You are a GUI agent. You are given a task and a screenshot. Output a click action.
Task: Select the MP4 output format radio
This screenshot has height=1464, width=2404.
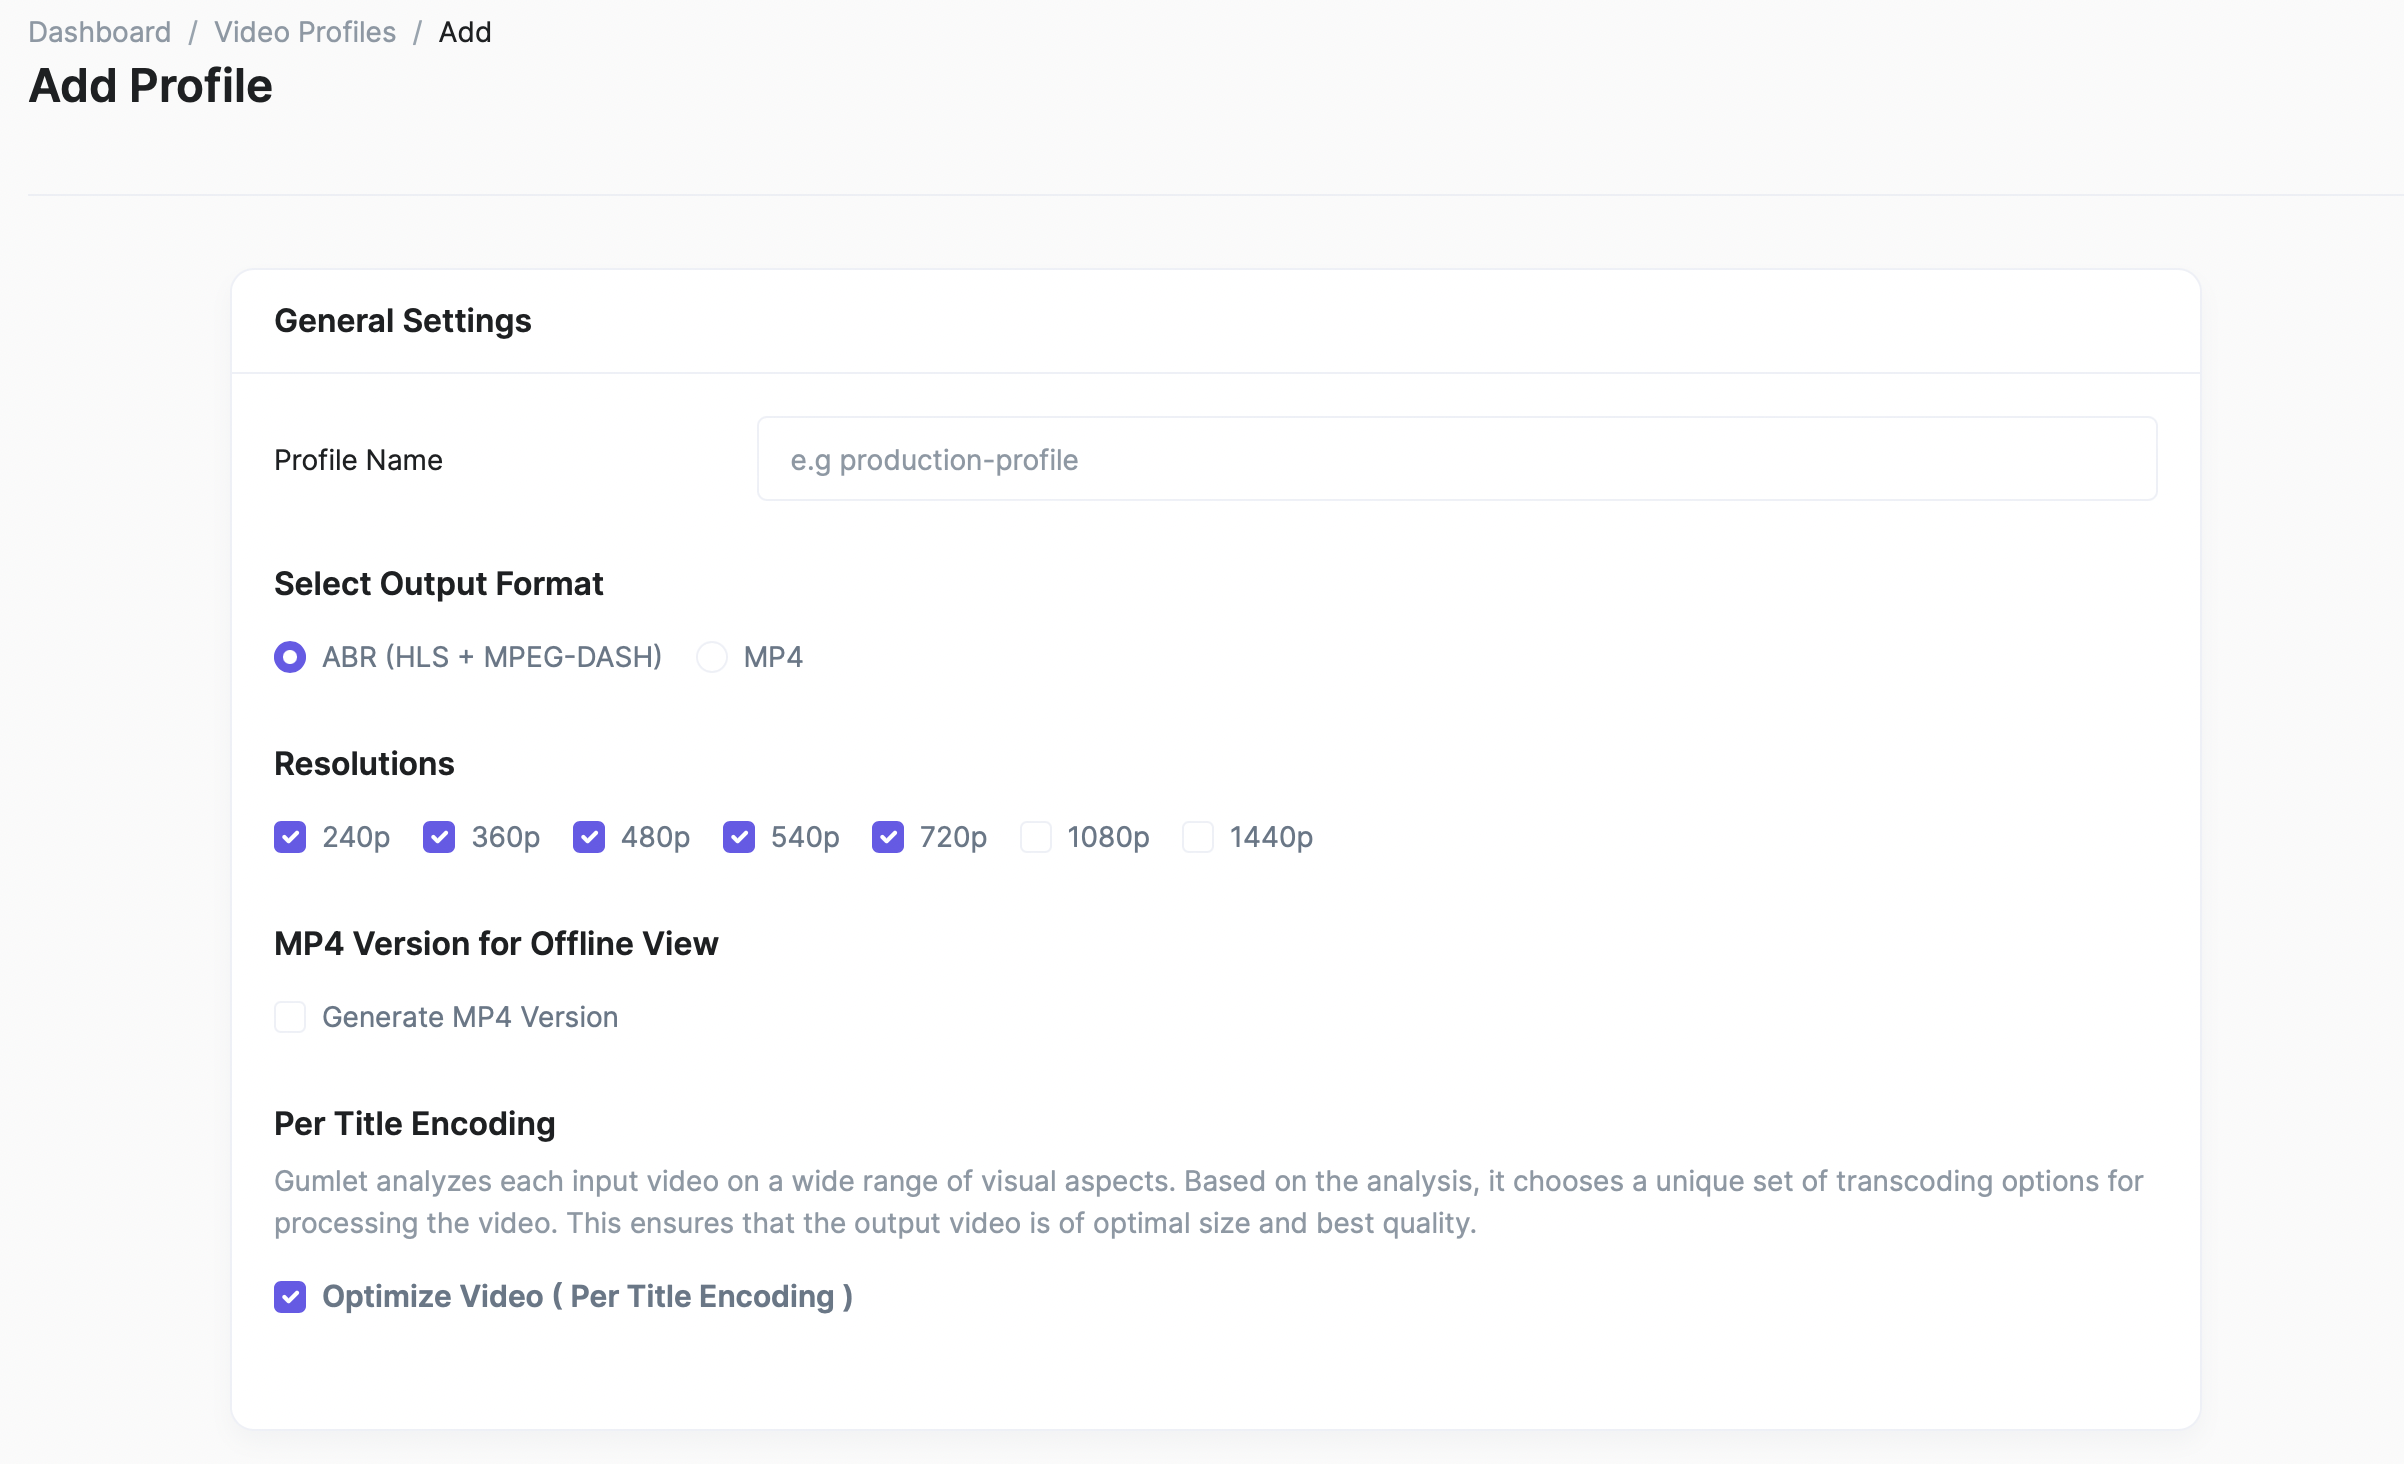coord(712,657)
